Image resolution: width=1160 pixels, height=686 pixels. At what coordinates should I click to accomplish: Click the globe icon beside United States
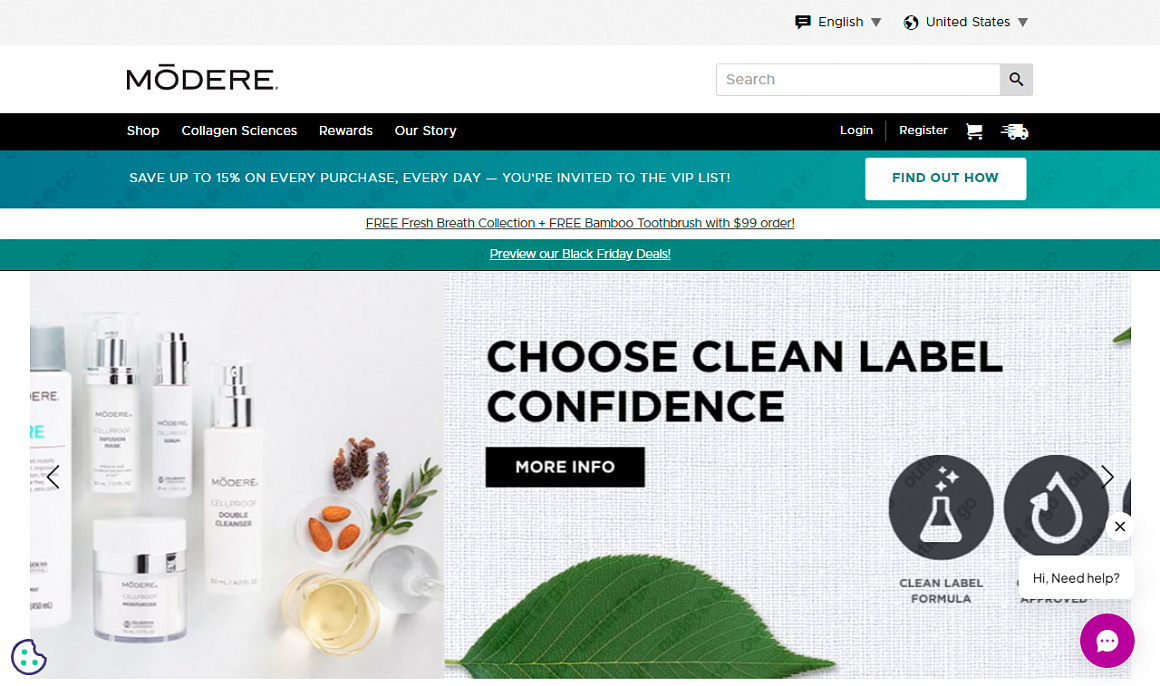coord(911,22)
